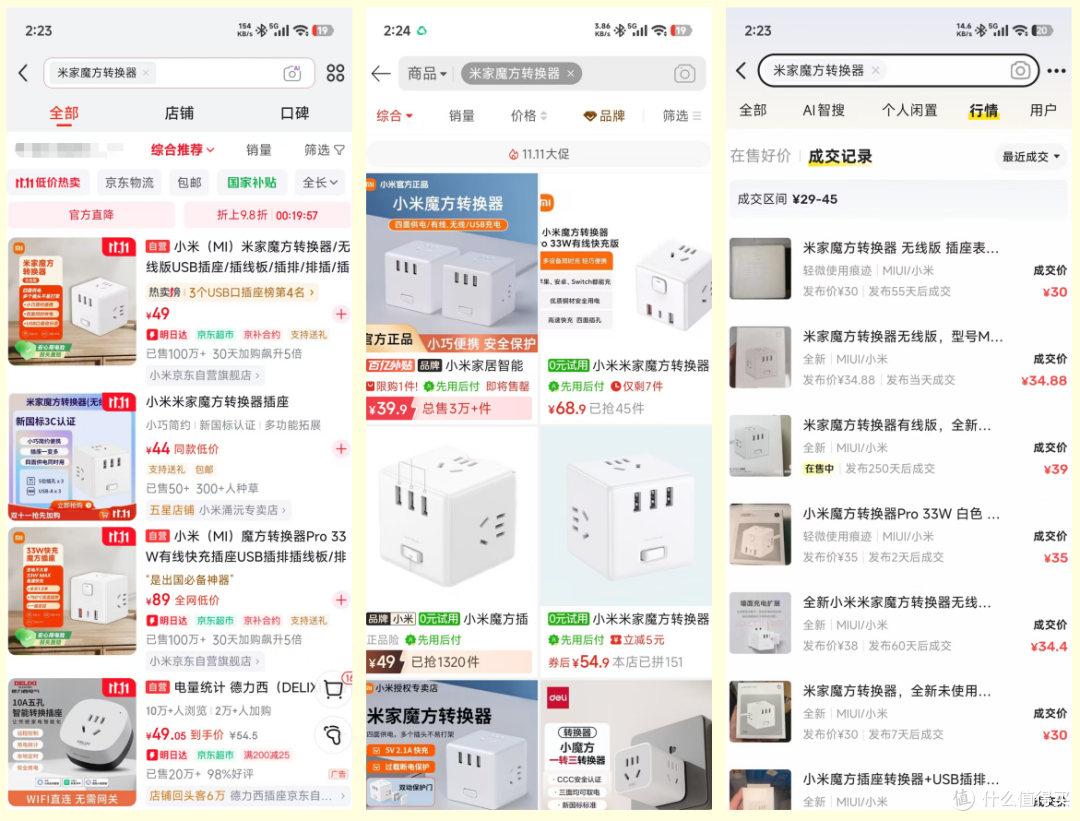The height and width of the screenshot is (821, 1080).
Task: Open the 全新小米米家魔方转换器无线 record at ¥34.4
Action: pyautogui.click(x=898, y=624)
